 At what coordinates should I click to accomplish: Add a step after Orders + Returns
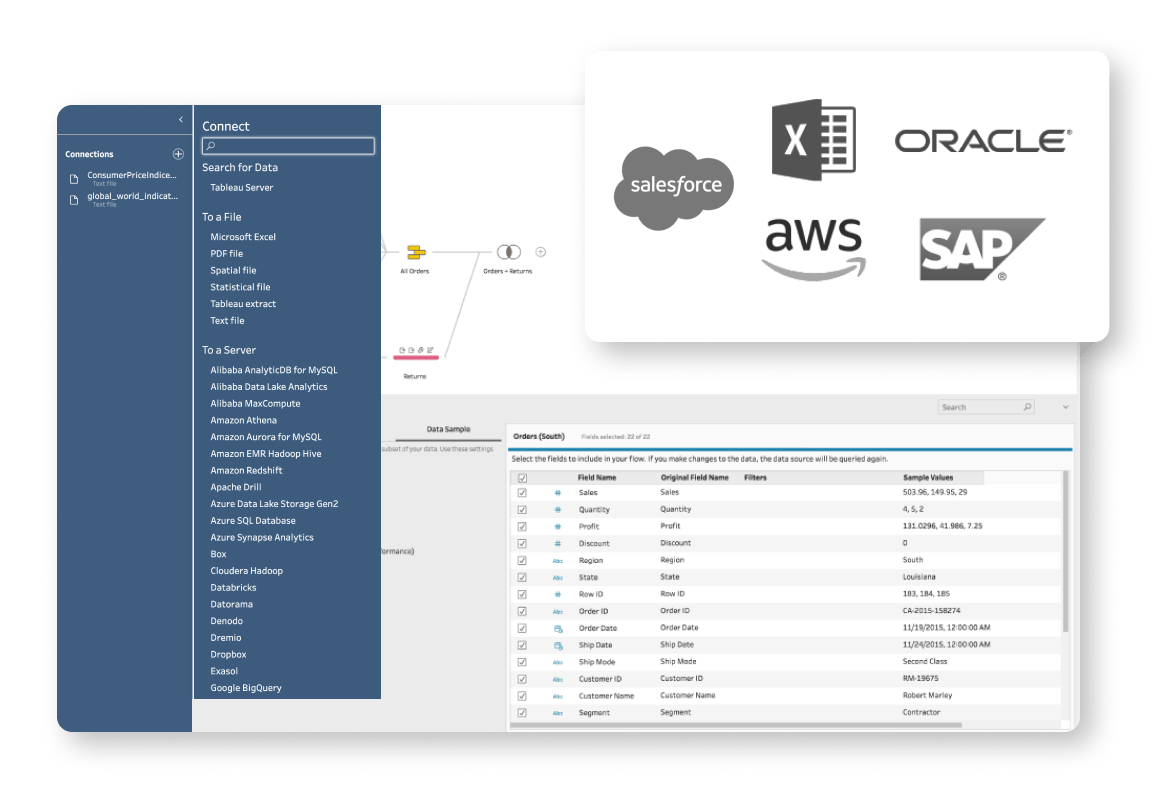[541, 252]
